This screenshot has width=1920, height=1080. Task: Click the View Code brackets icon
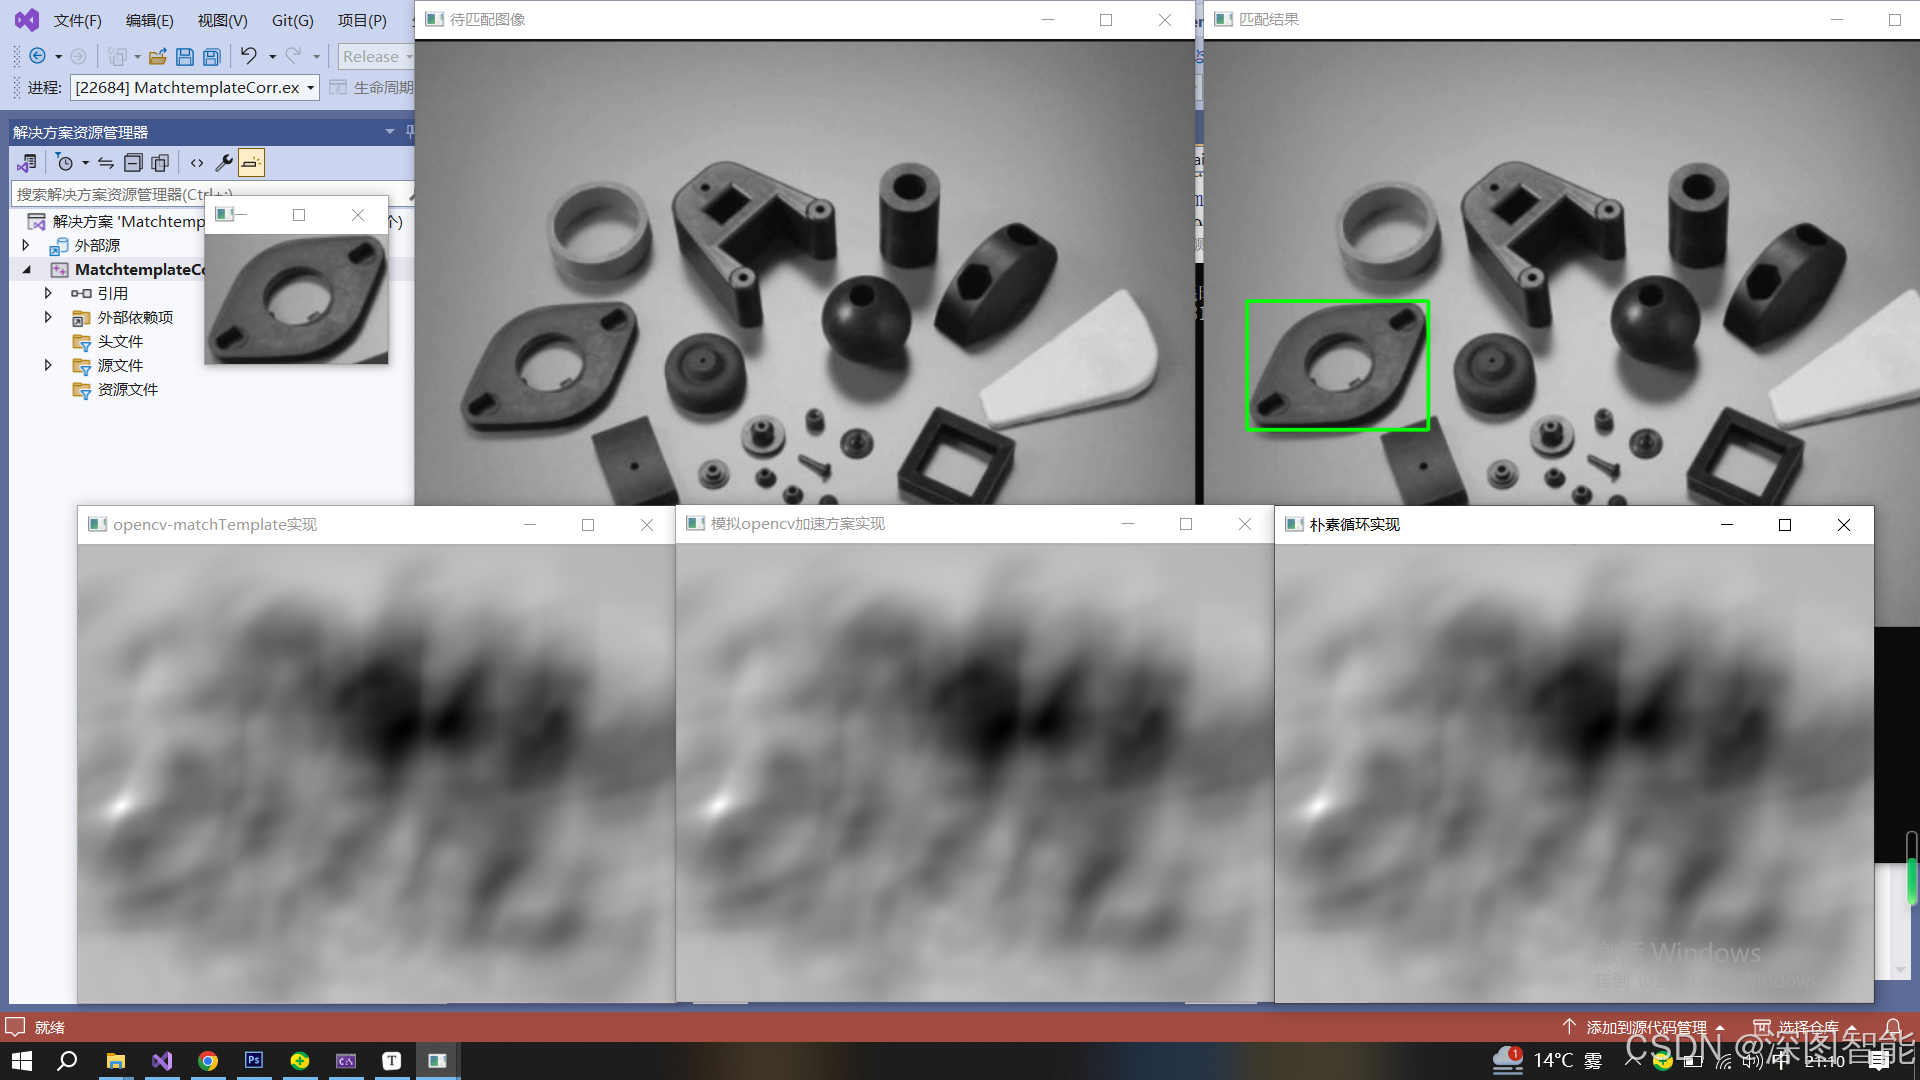click(197, 163)
